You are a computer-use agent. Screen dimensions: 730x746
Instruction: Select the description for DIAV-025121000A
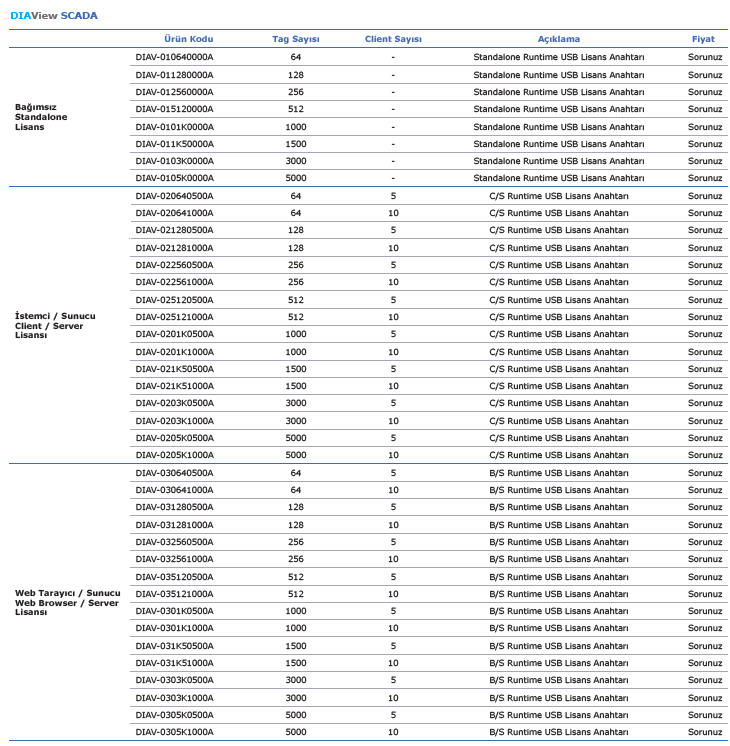coord(559,317)
